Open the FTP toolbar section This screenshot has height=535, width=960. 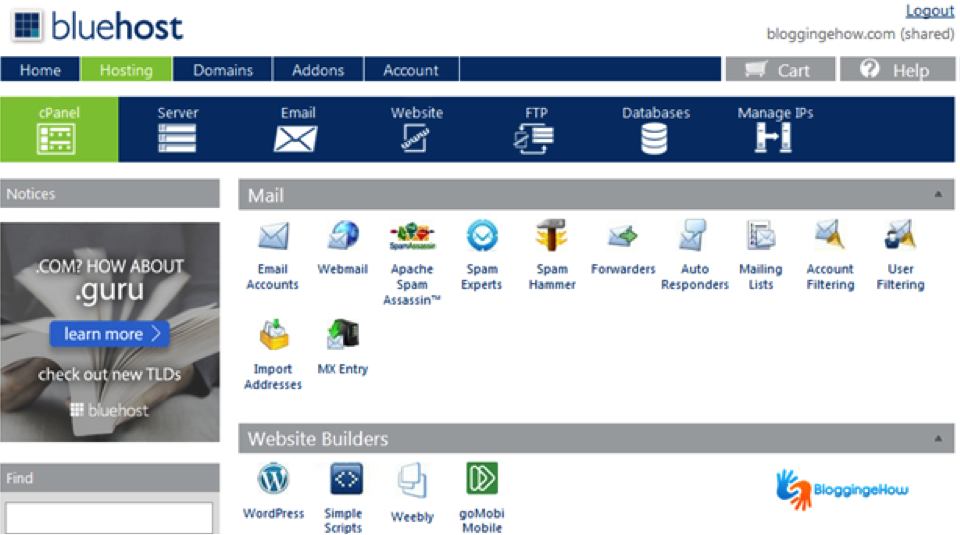click(536, 130)
